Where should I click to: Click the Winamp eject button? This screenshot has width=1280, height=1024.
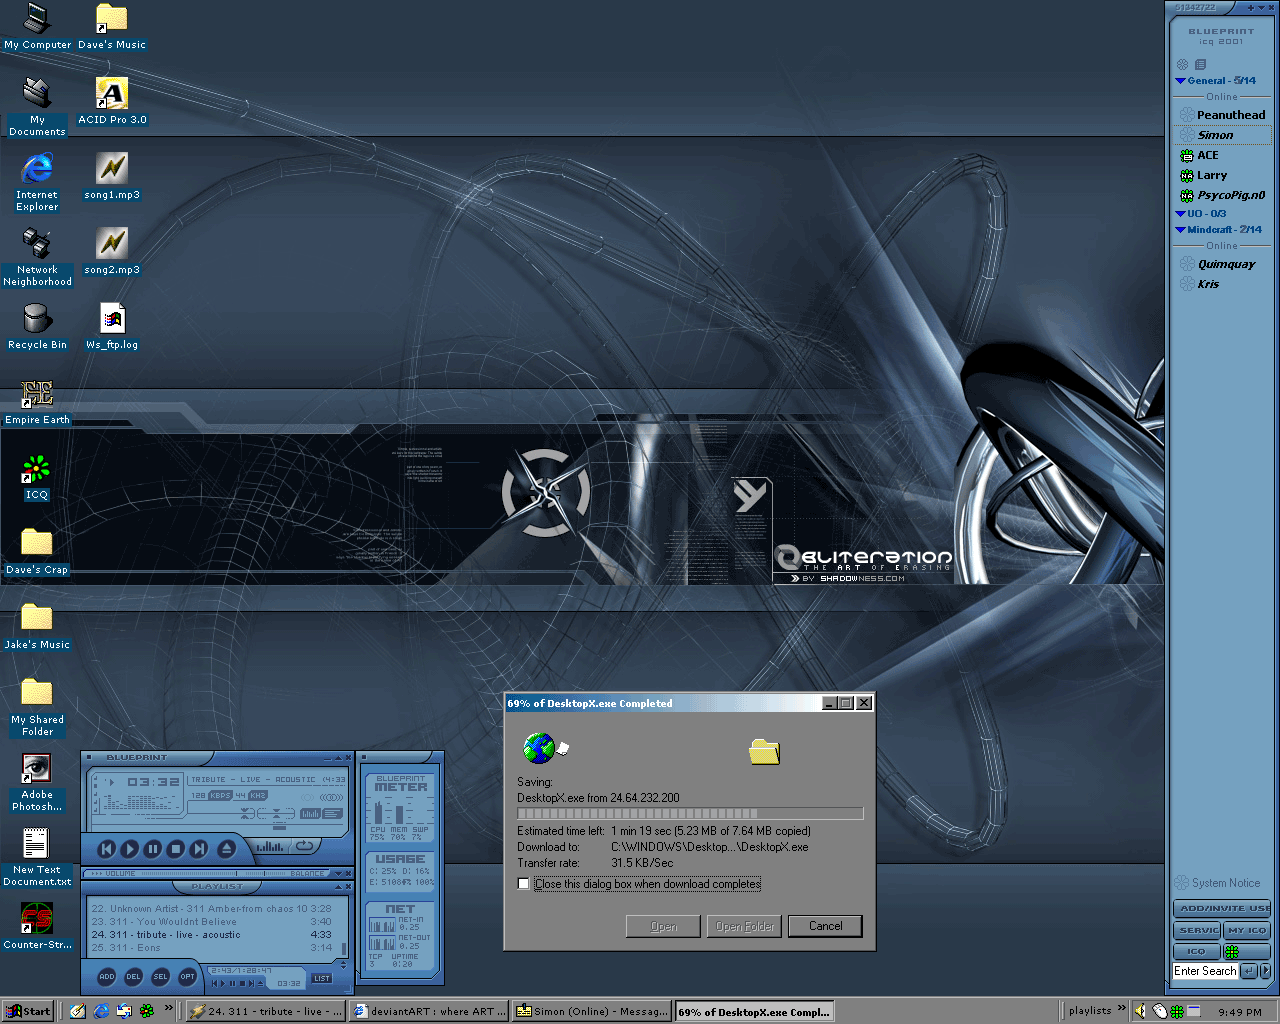point(227,848)
